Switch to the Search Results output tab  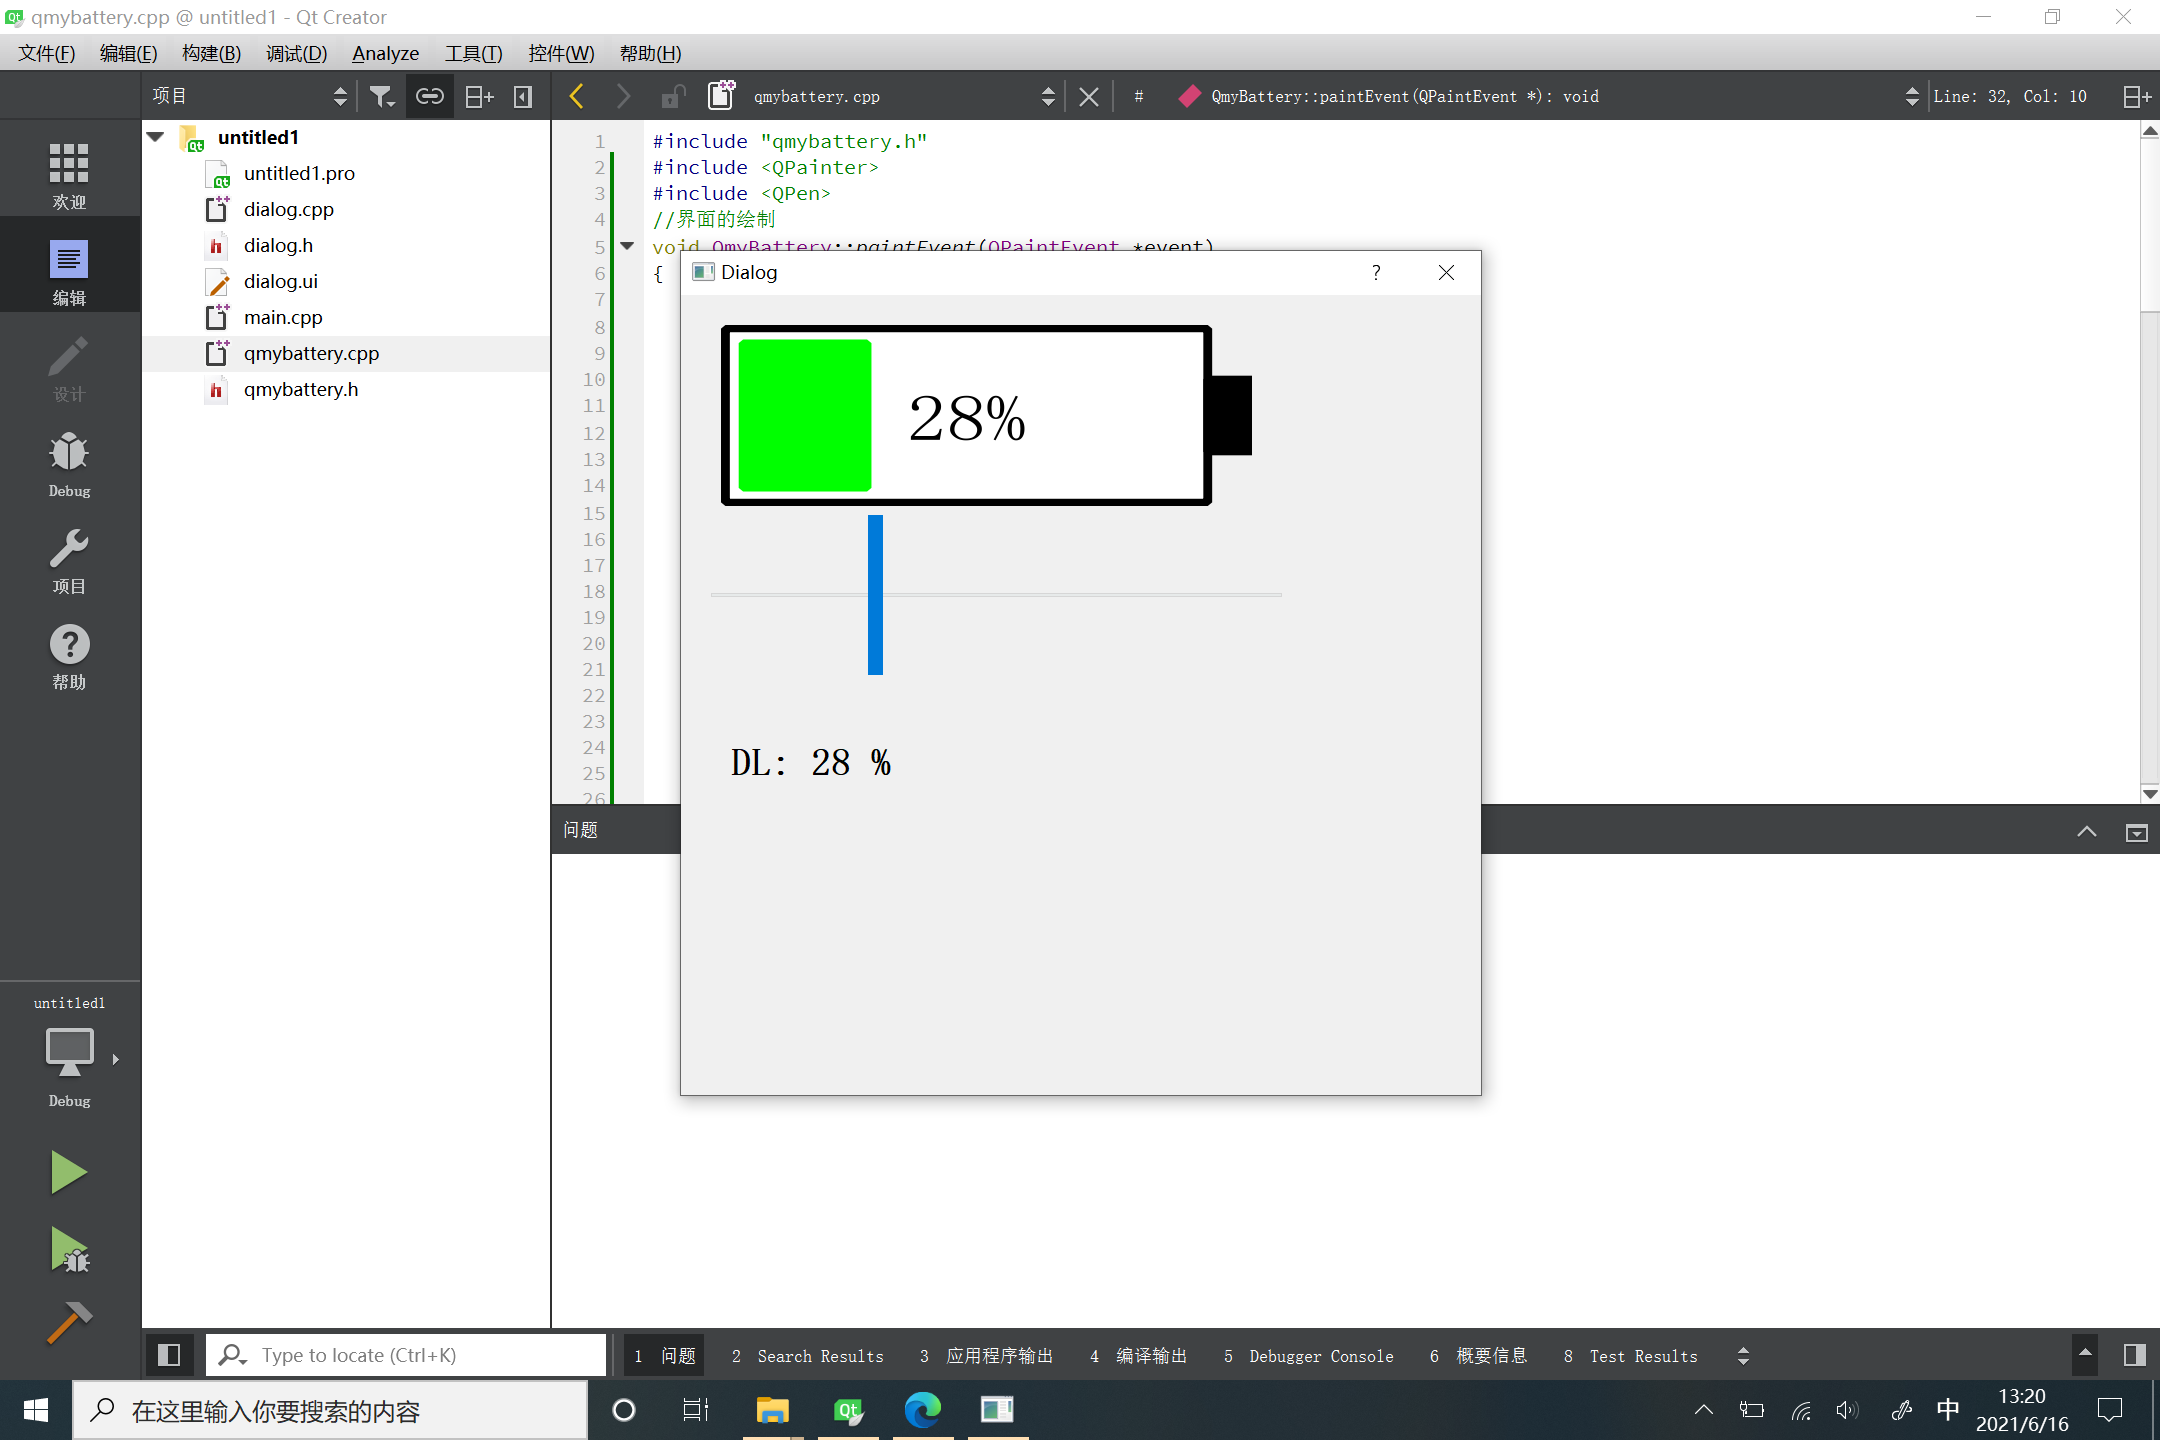tap(808, 1356)
